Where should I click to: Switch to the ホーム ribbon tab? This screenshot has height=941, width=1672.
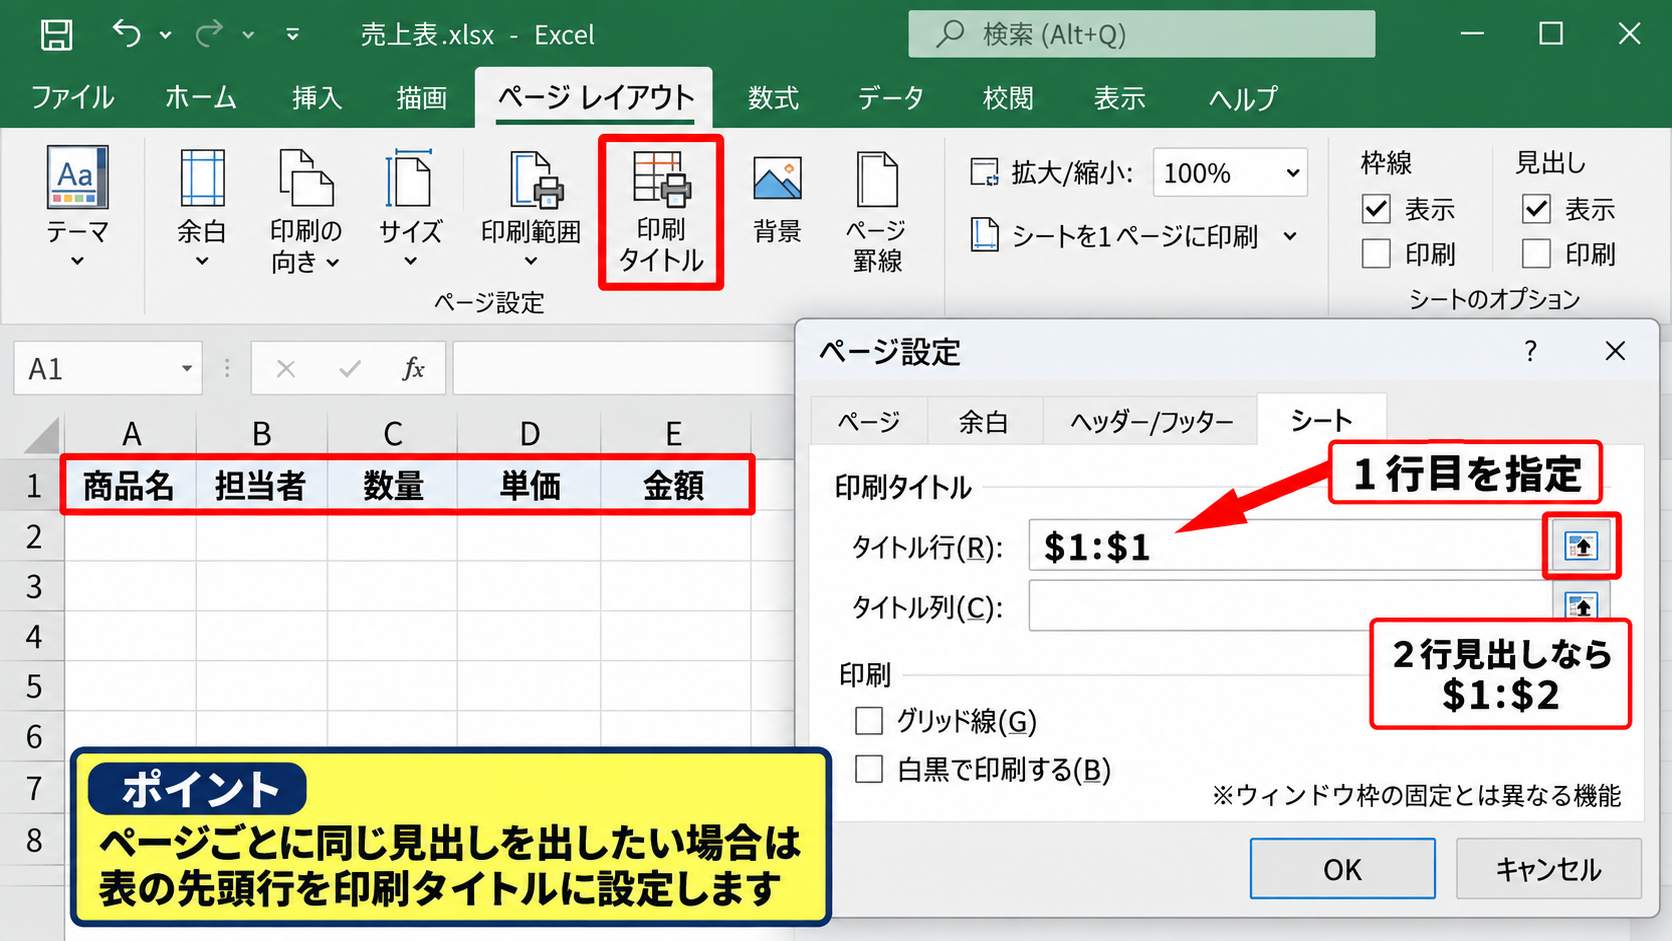coord(200,98)
